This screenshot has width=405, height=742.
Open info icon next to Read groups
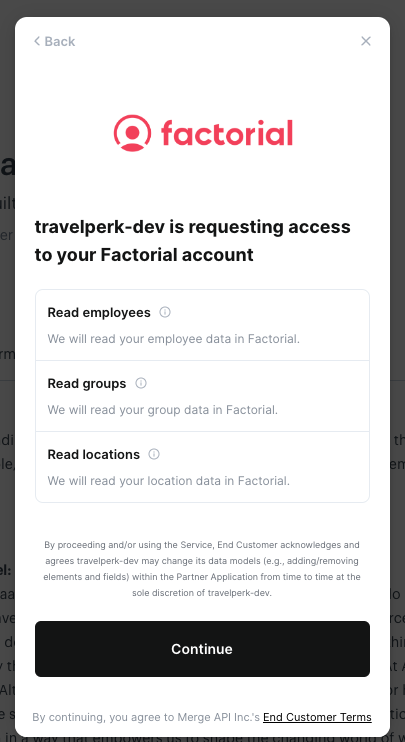click(141, 383)
